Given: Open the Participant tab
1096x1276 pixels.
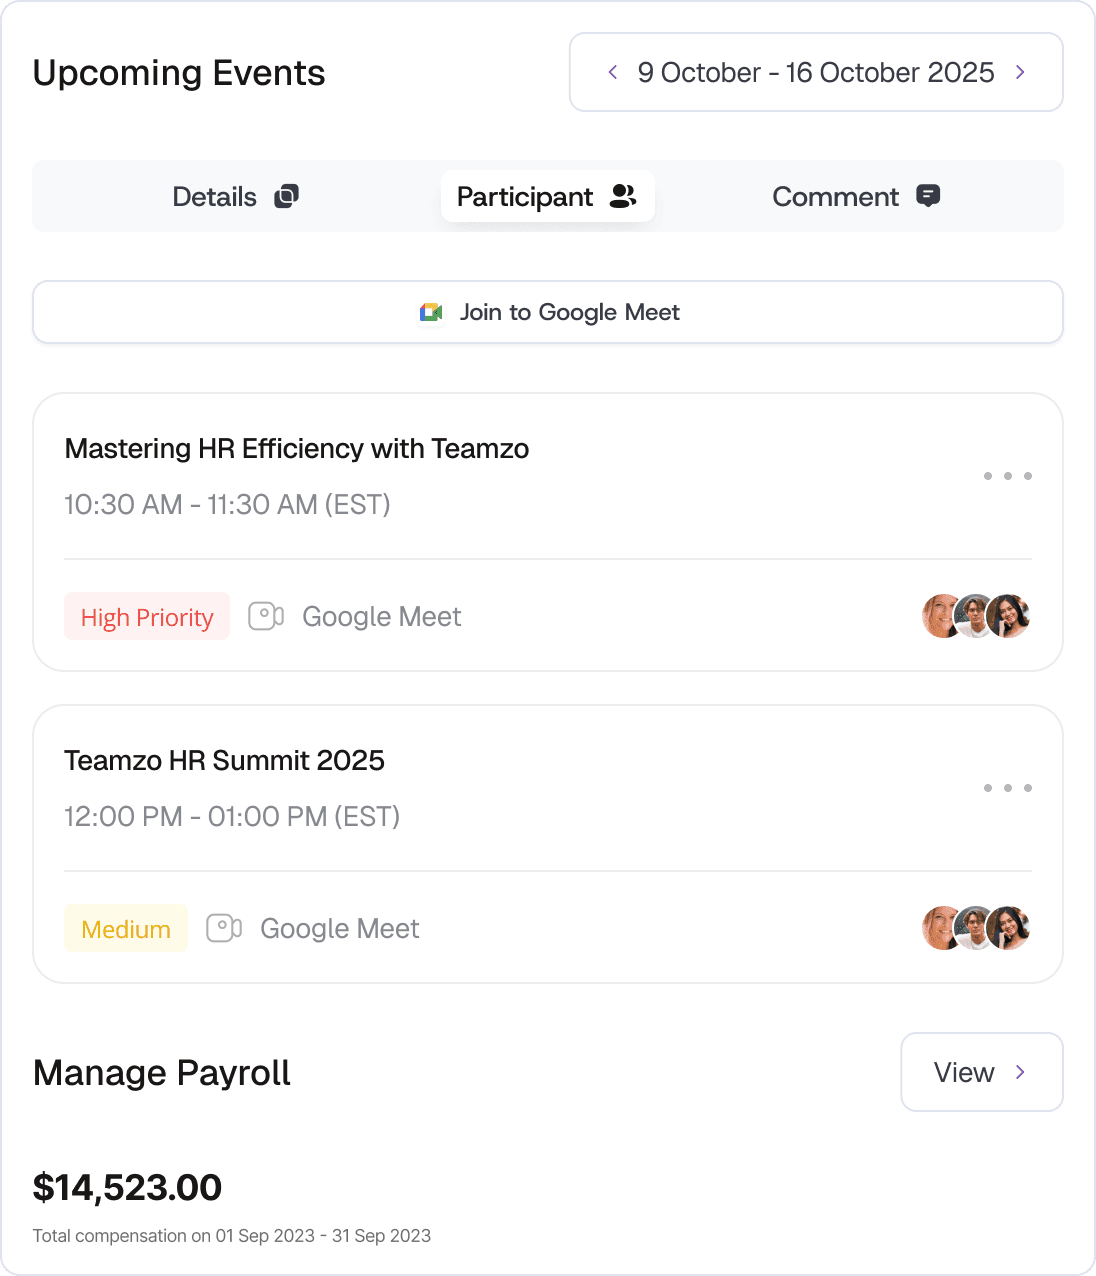Looking at the screenshot, I should [x=548, y=196].
